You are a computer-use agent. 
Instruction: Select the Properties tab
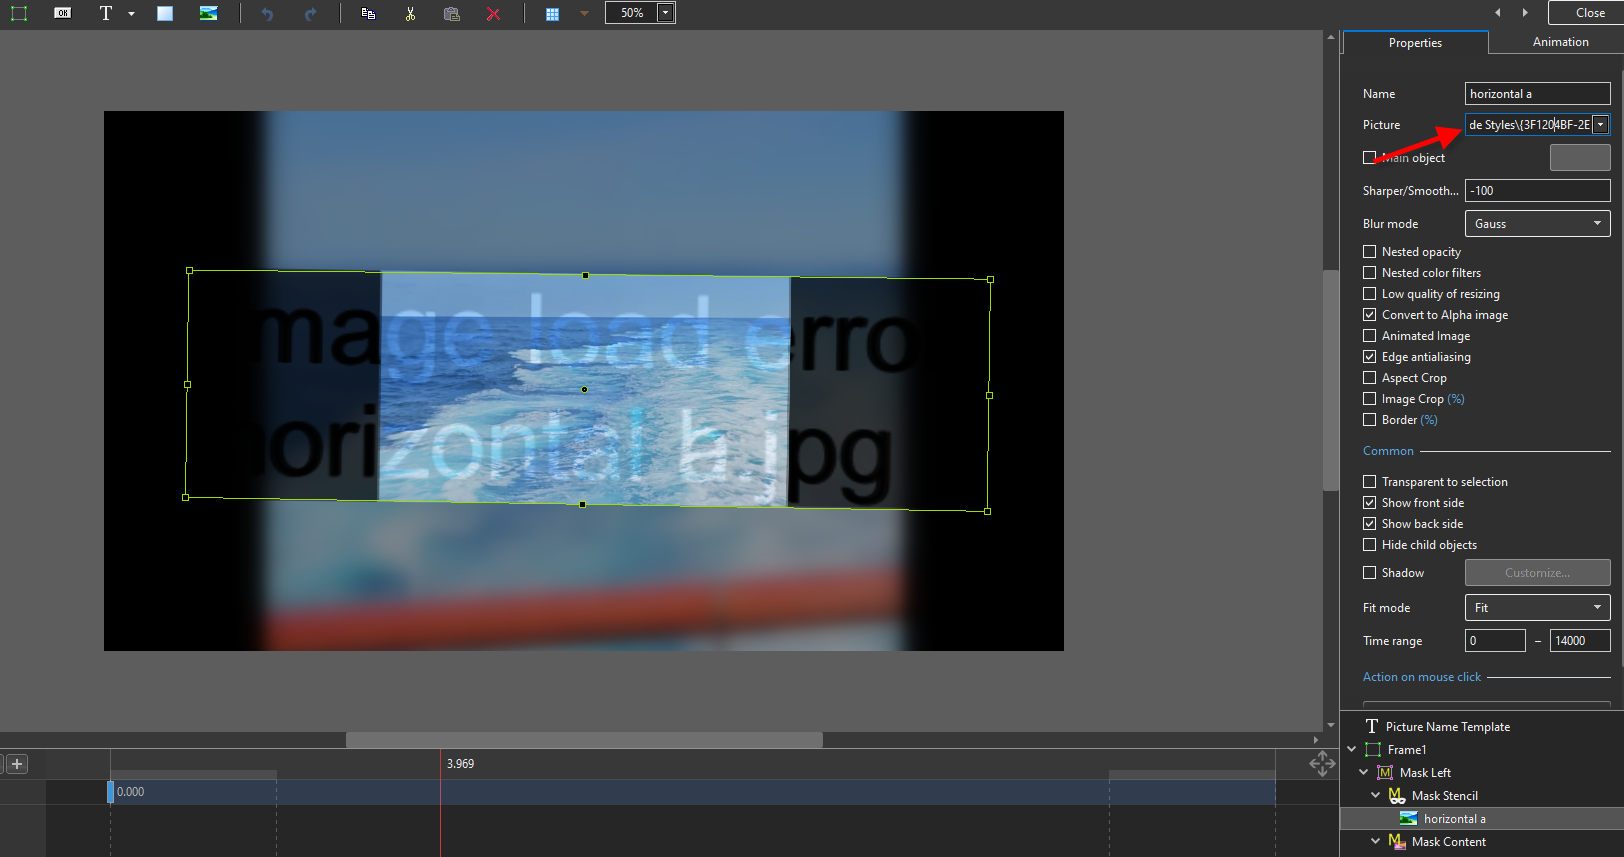pos(1415,43)
